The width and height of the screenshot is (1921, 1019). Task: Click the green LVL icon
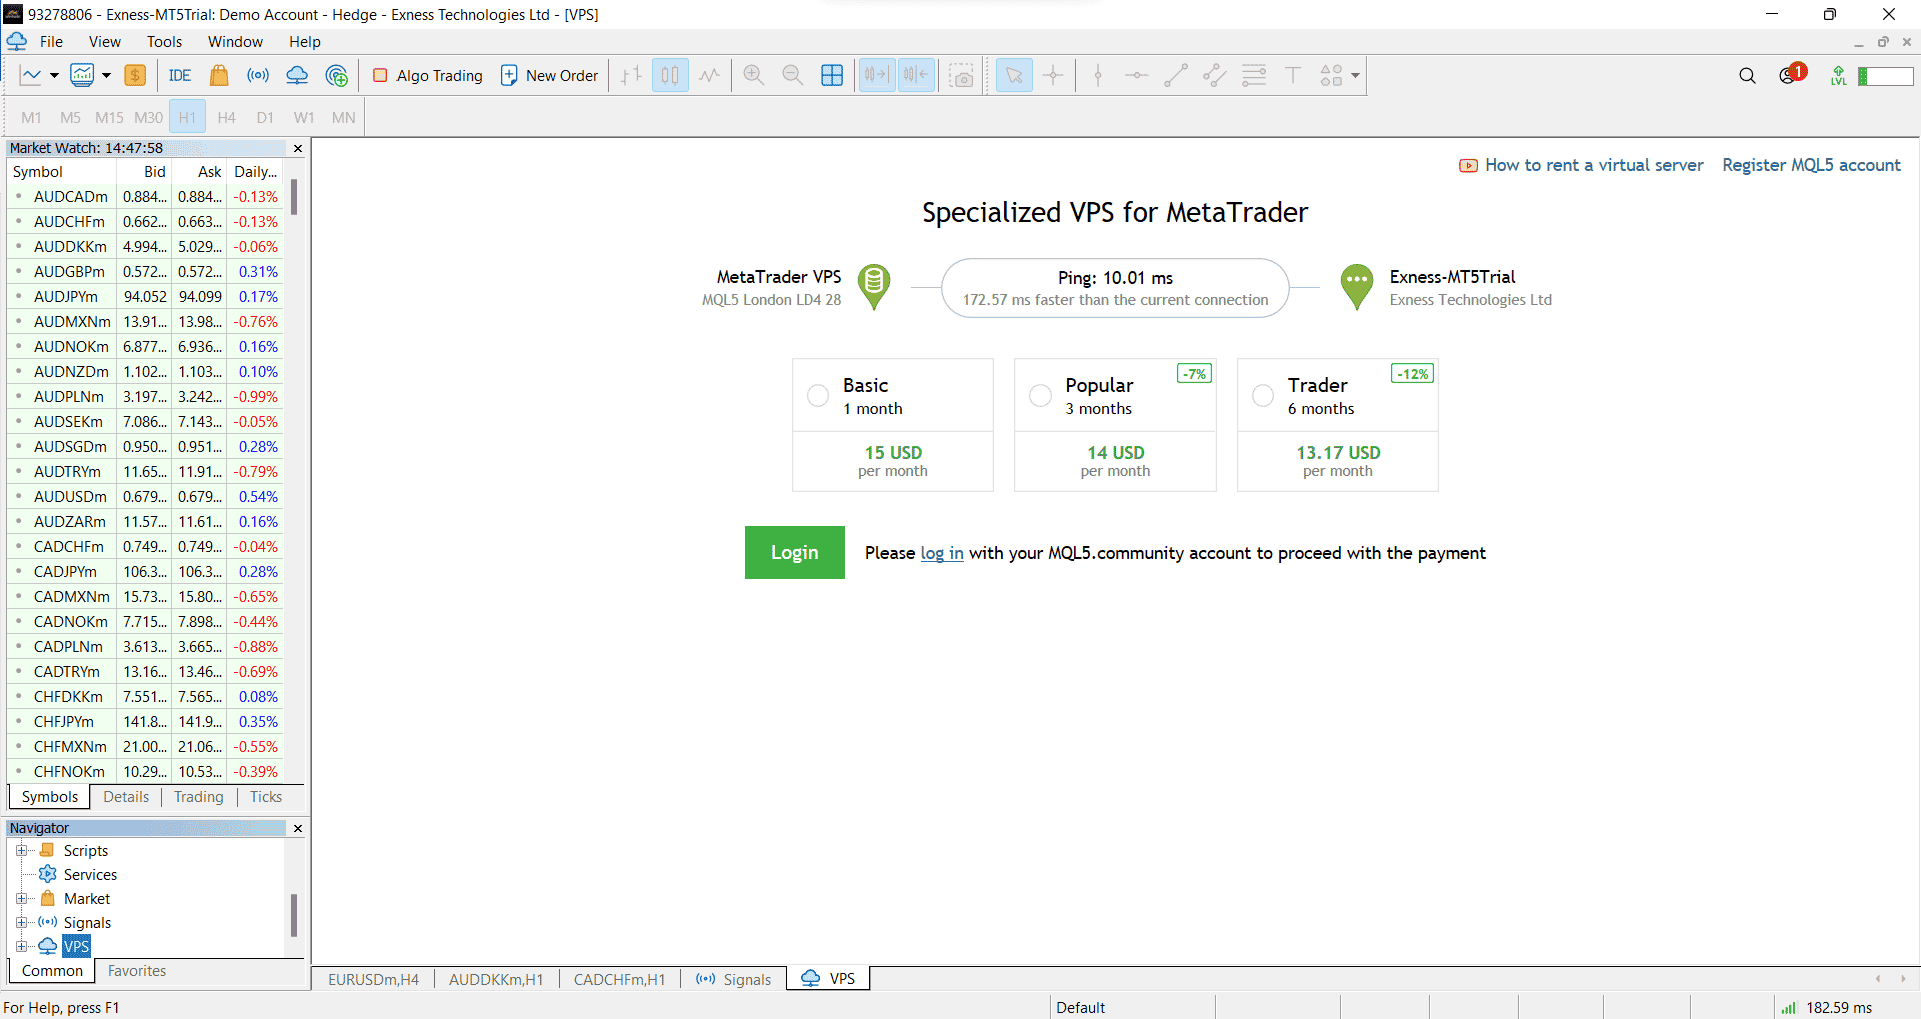coord(1838,75)
